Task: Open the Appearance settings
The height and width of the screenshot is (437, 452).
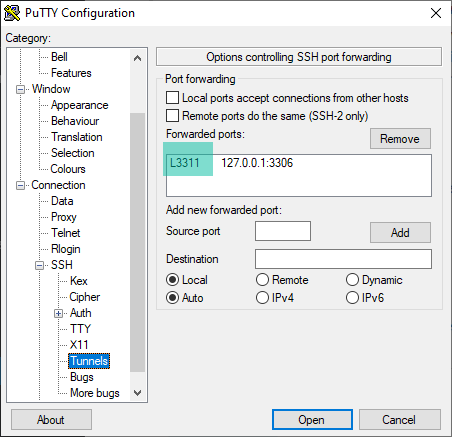Action: pyautogui.click(x=79, y=105)
